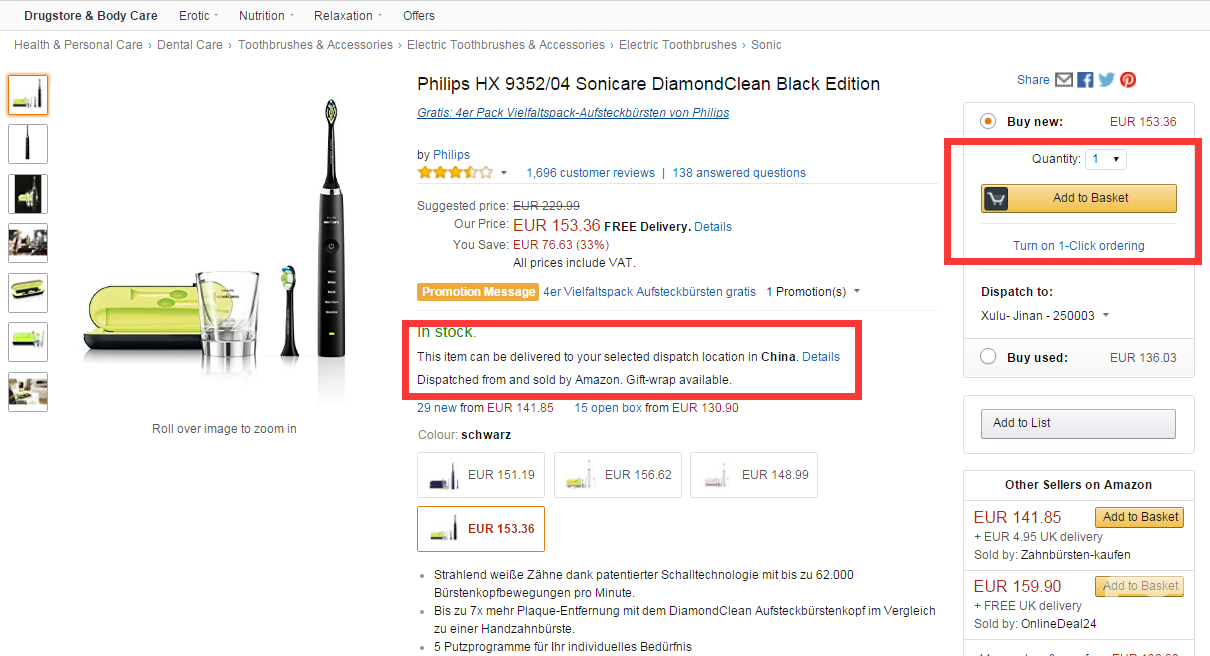This screenshot has height=656, width=1210.
Task: Choose the EUR 156.62 colour swatch
Action: pyautogui.click(x=618, y=475)
